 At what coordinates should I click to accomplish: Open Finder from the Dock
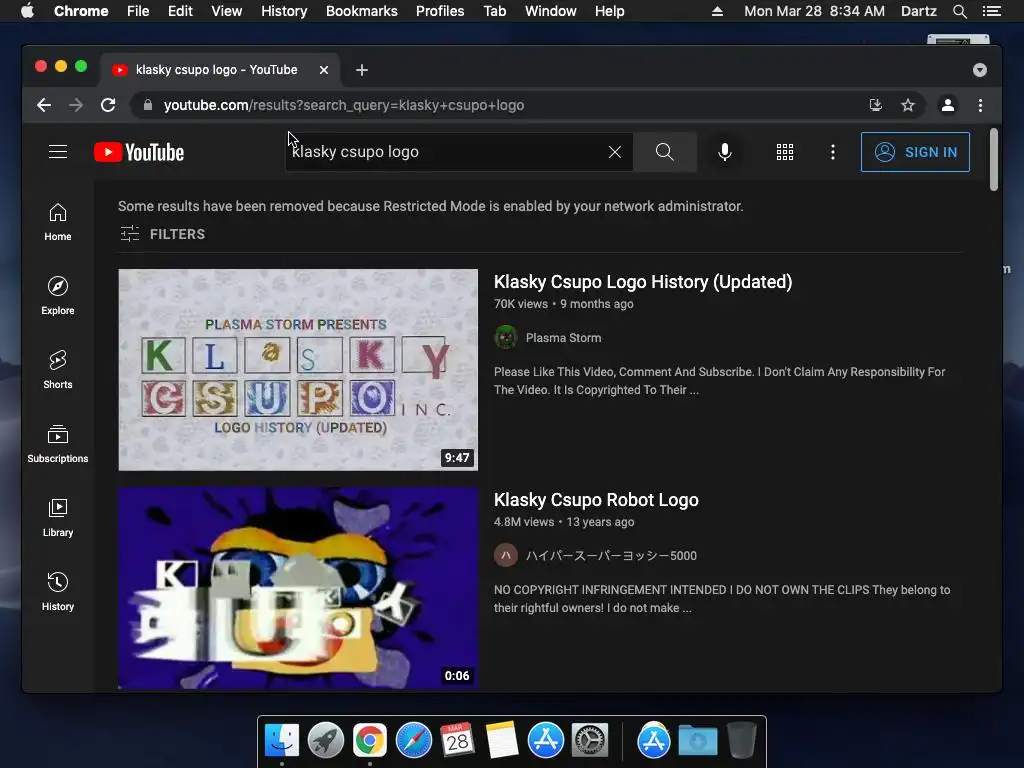282,741
